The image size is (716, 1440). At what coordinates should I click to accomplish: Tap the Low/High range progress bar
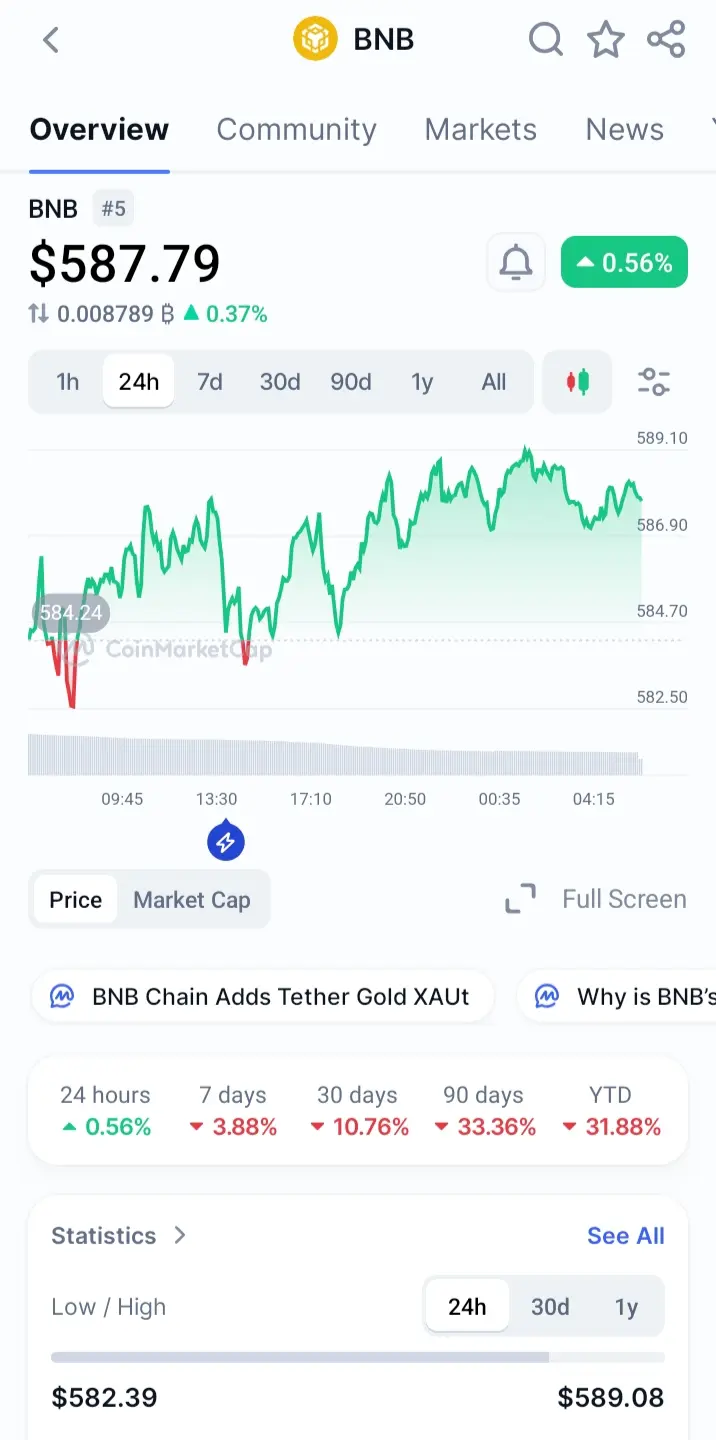pos(357,1357)
